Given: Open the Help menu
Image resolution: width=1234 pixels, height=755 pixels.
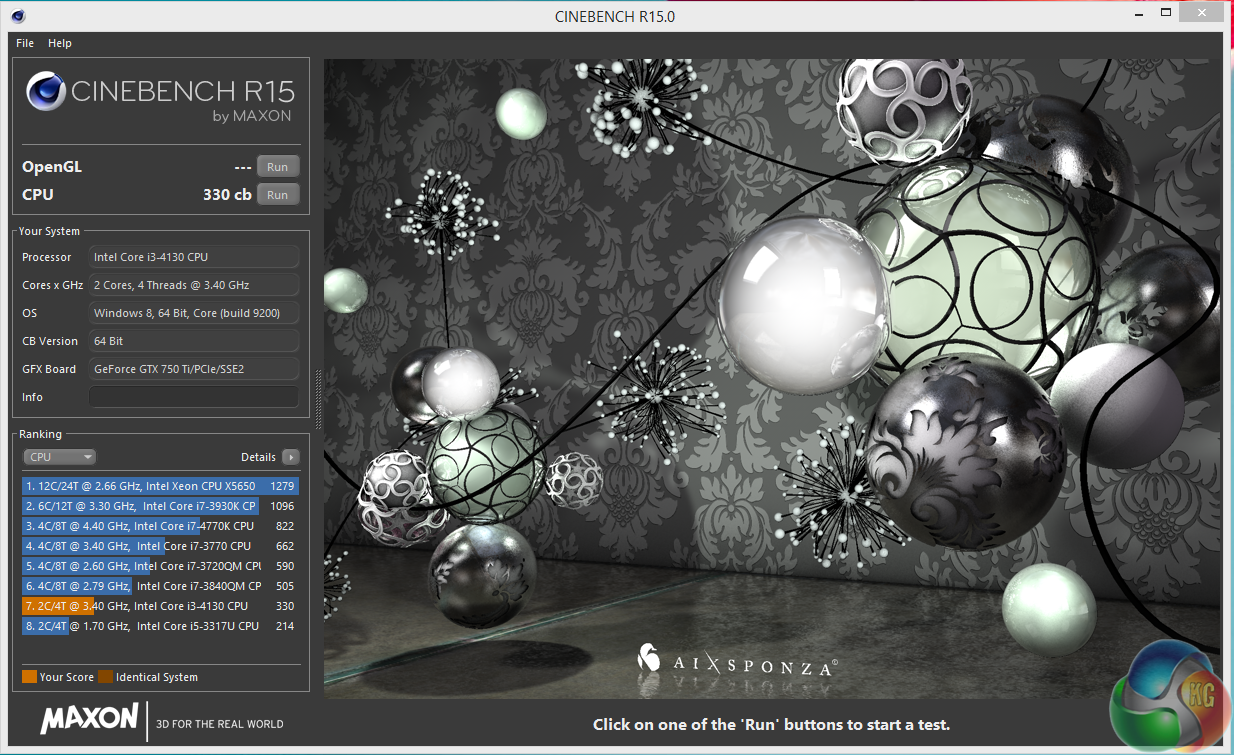Looking at the screenshot, I should coord(60,43).
